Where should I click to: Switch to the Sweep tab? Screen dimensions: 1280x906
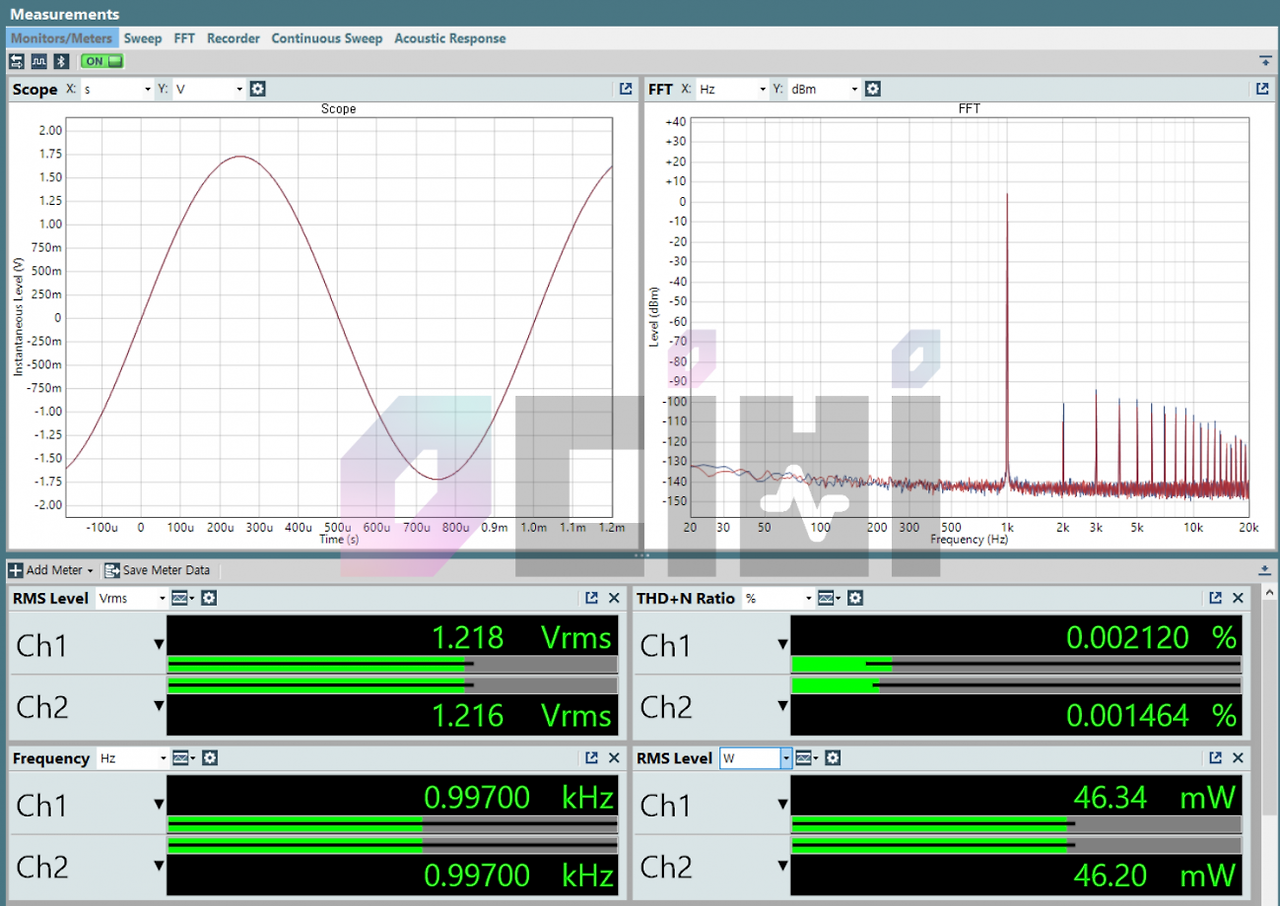click(x=142, y=38)
